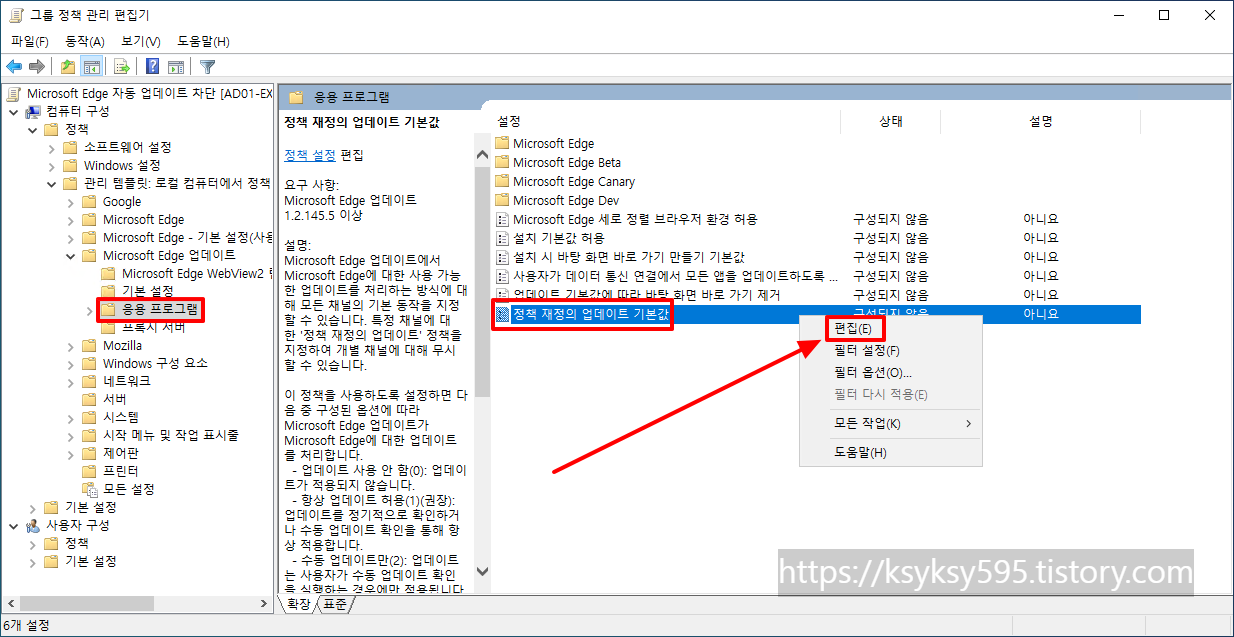The image size is (1234, 637).
Task: Click the description pane scrollbar down arrow
Action: coord(483,571)
